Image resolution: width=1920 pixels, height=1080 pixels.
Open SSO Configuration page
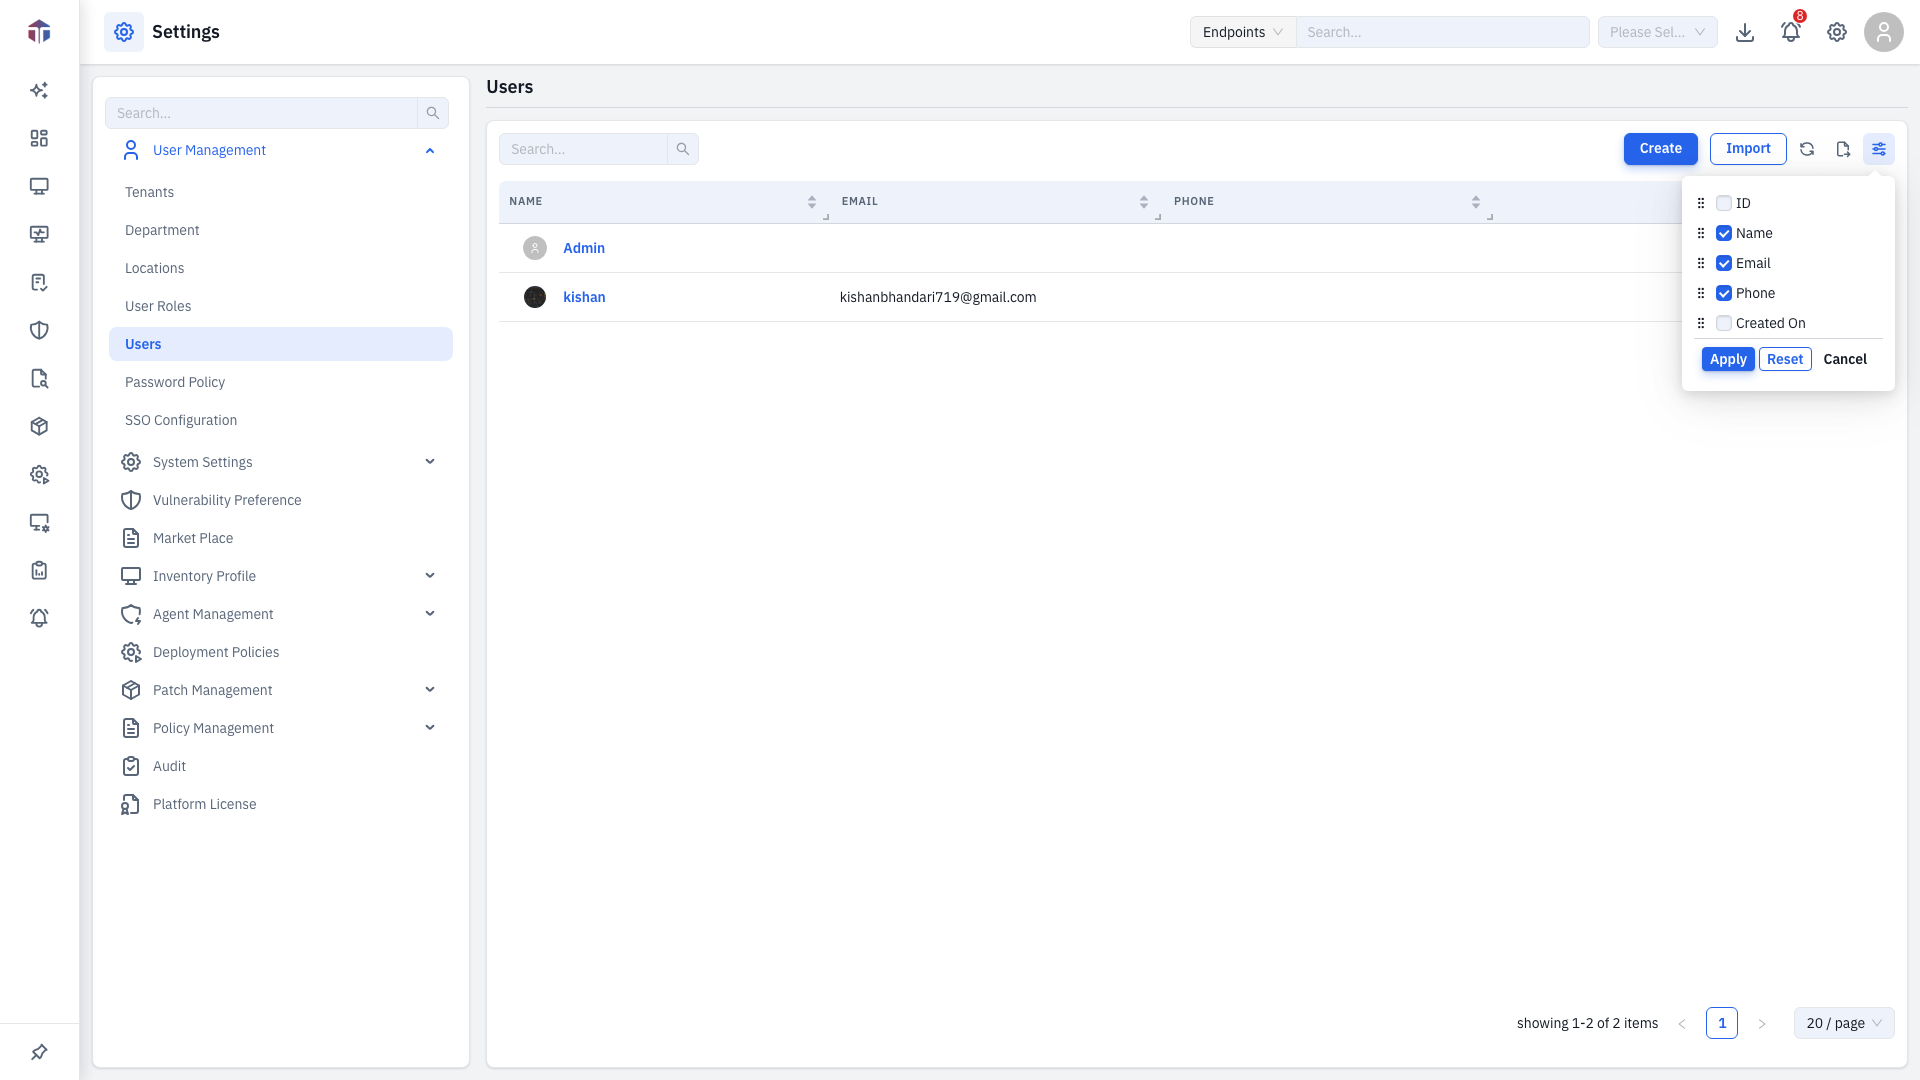pyautogui.click(x=181, y=420)
